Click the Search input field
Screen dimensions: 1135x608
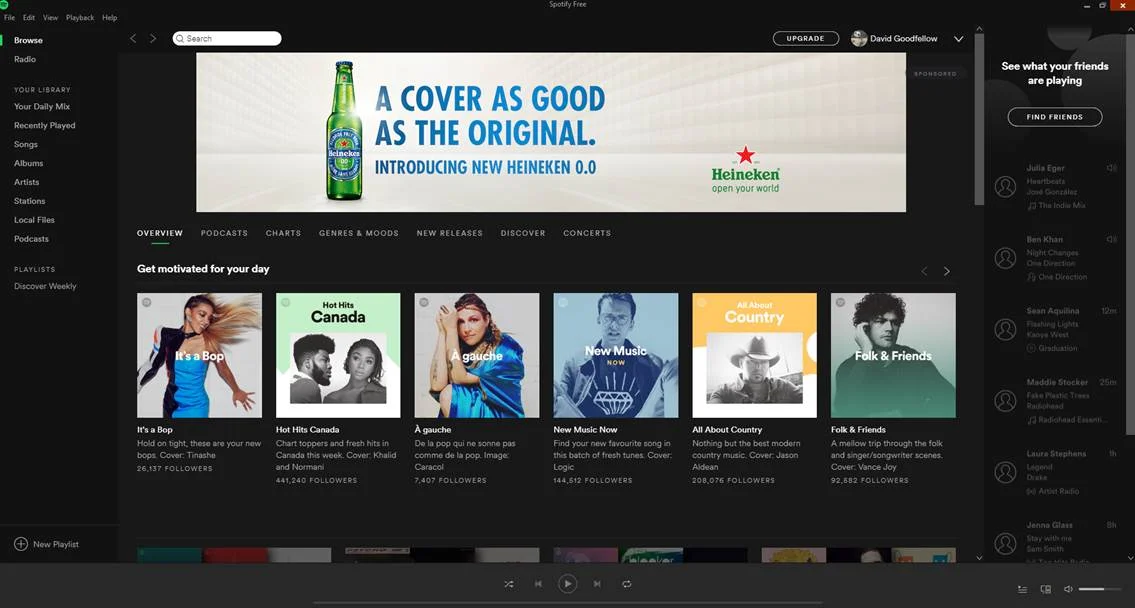(x=227, y=38)
